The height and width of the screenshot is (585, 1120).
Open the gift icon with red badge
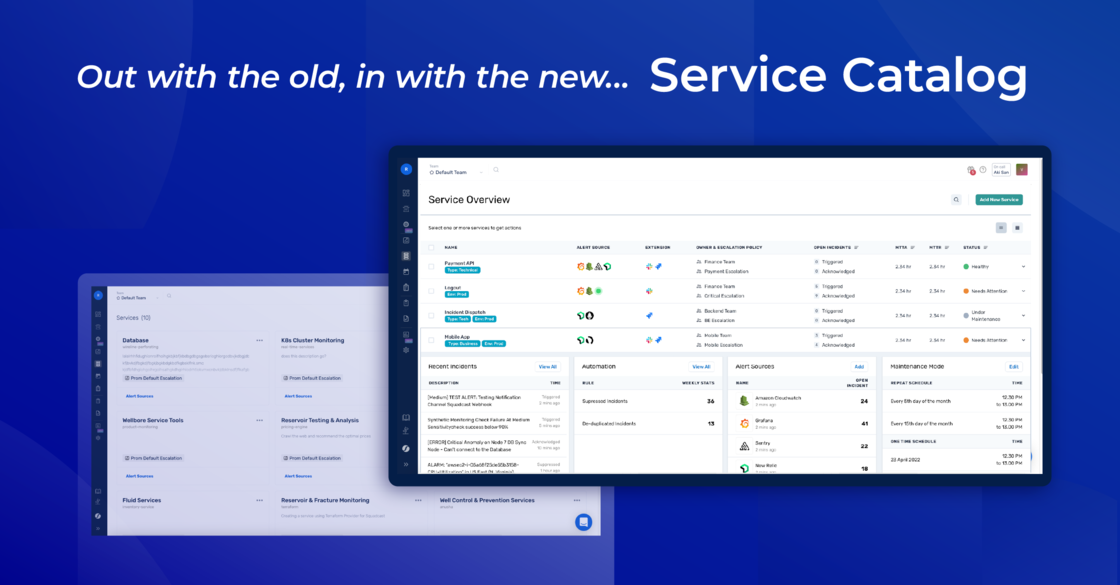tap(971, 170)
